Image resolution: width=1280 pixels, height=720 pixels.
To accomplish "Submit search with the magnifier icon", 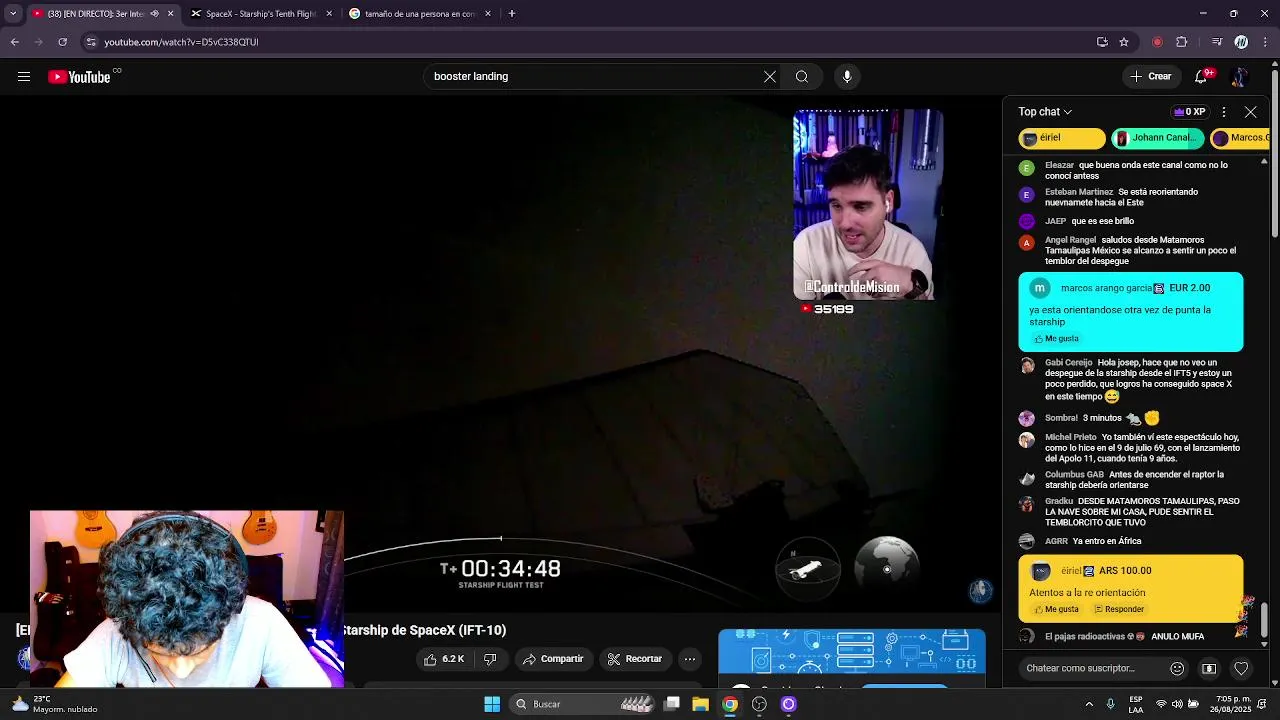I will [802, 77].
